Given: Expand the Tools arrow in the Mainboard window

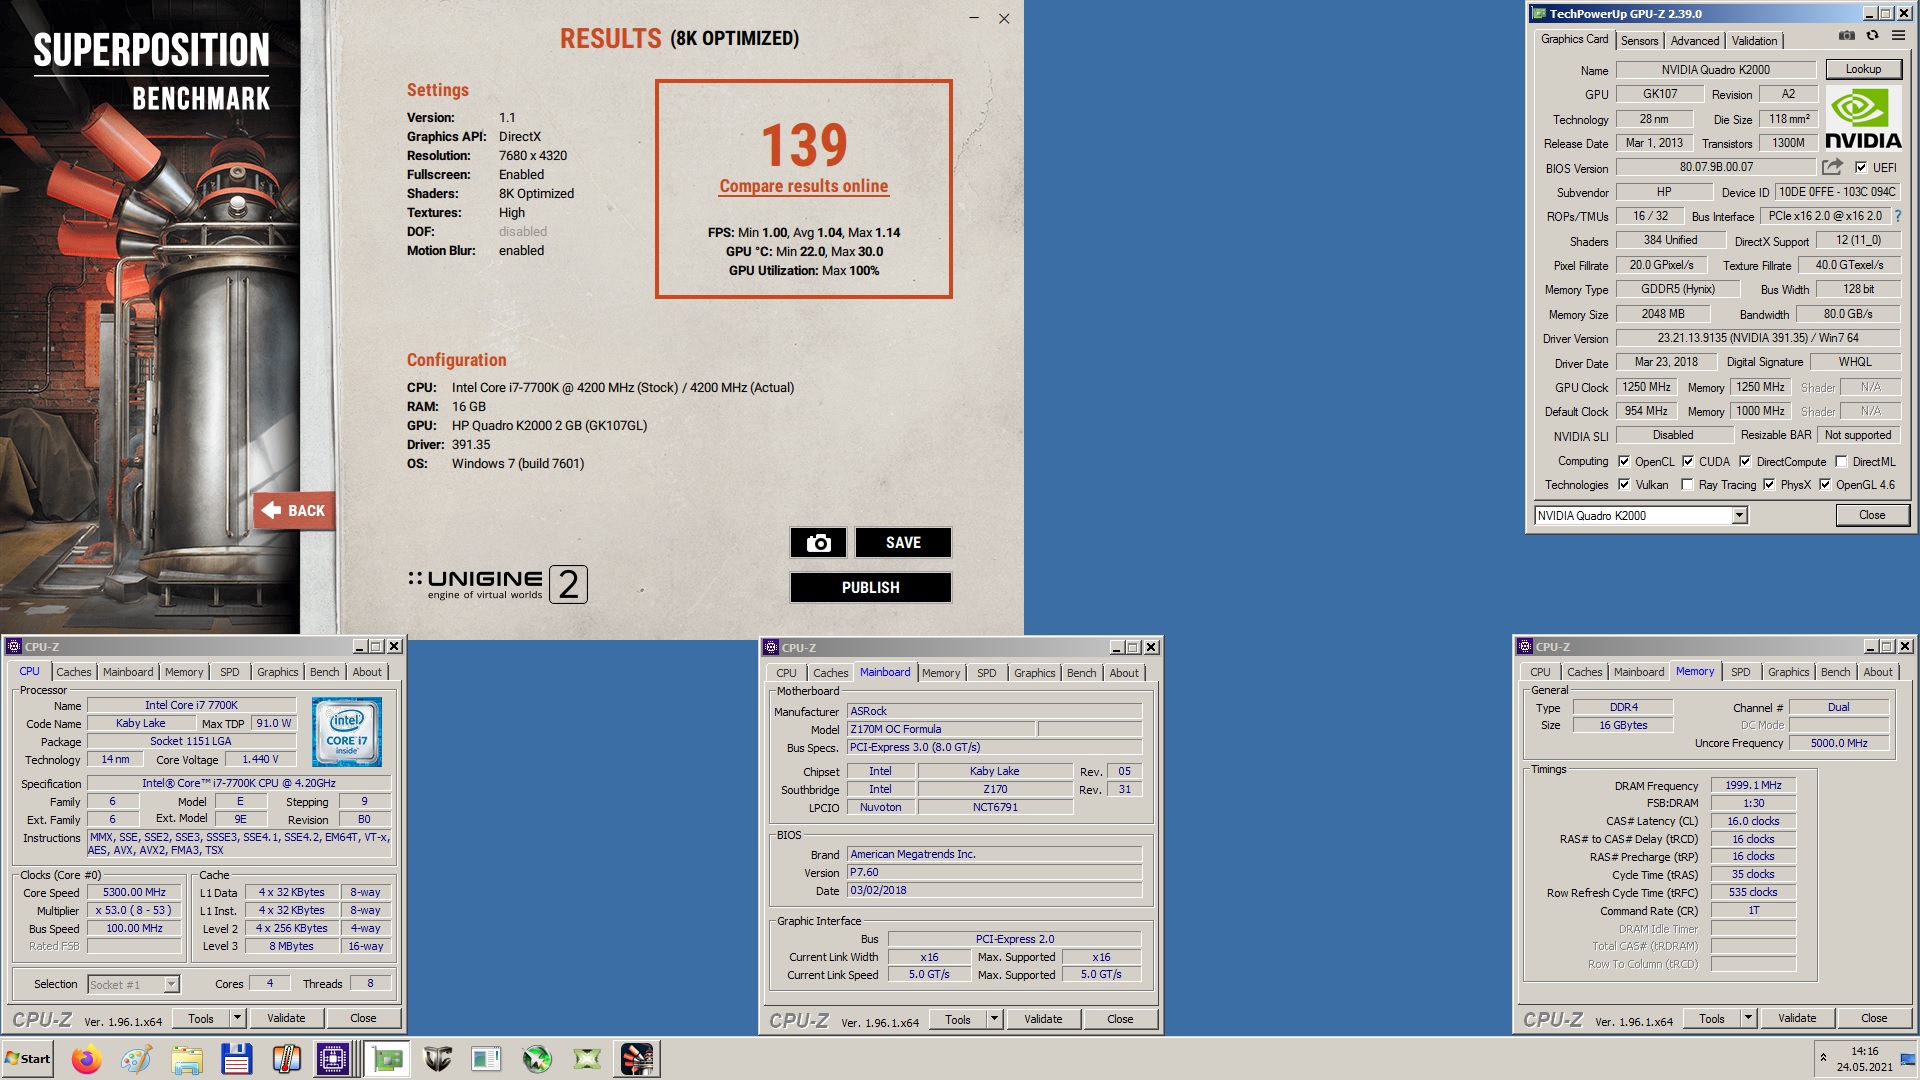Looking at the screenshot, I should [994, 1019].
